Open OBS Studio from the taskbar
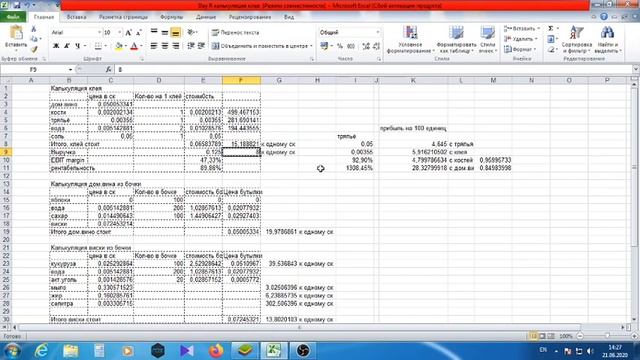This screenshot has height=360, width=640. (x=303, y=351)
